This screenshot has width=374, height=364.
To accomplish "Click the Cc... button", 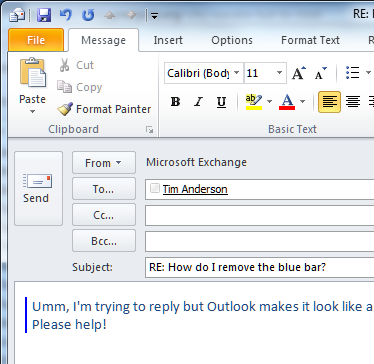I will [x=104, y=215].
